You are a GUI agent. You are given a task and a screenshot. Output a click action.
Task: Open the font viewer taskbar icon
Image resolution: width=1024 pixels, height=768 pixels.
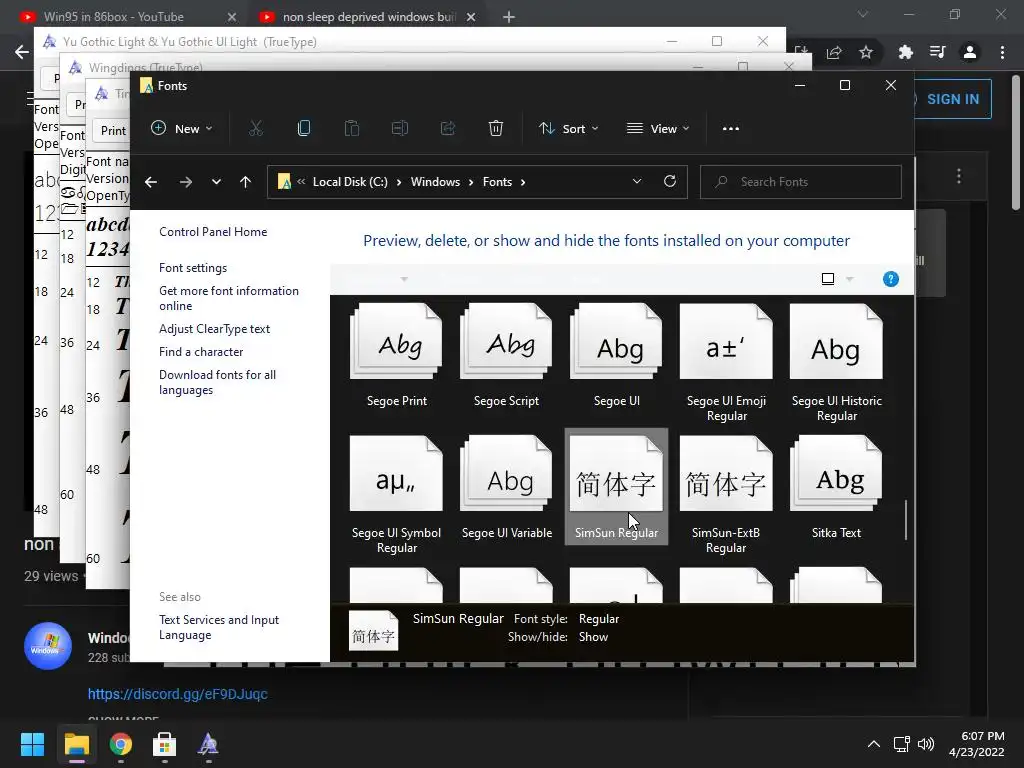[x=208, y=744]
